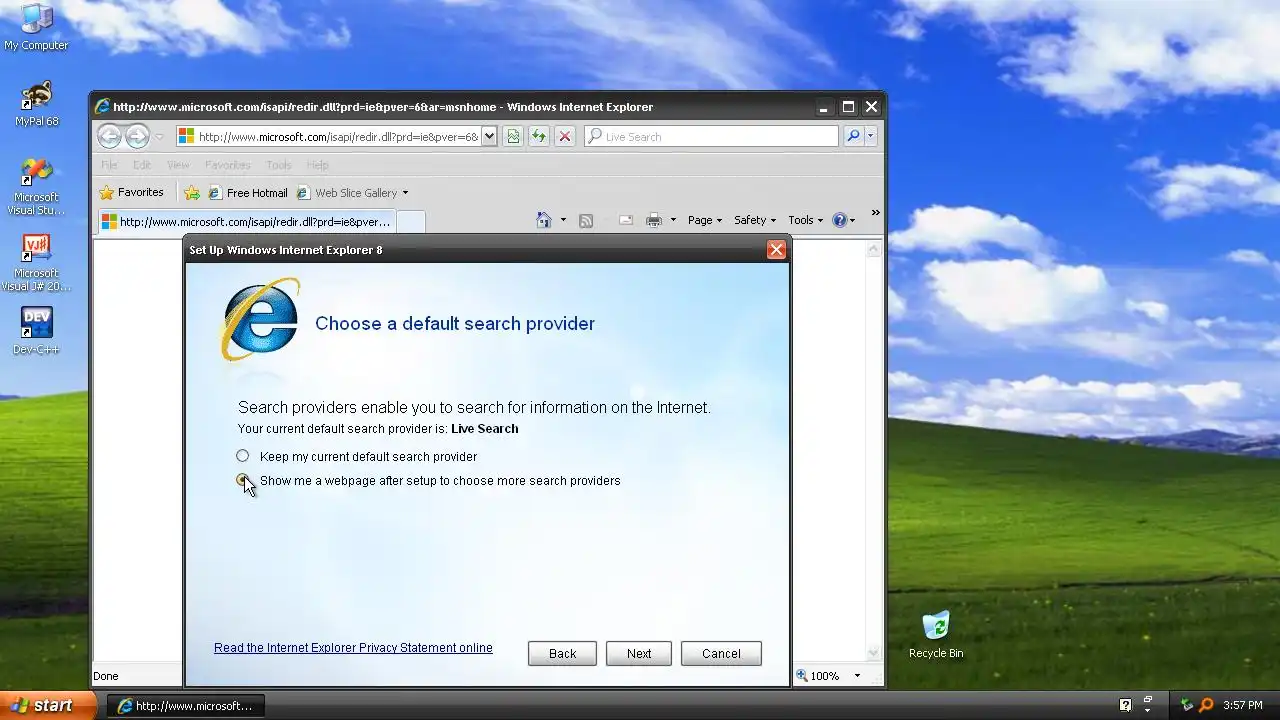Expand the Home button dropdown arrow
Viewport: 1280px width, 720px height.
click(x=563, y=220)
